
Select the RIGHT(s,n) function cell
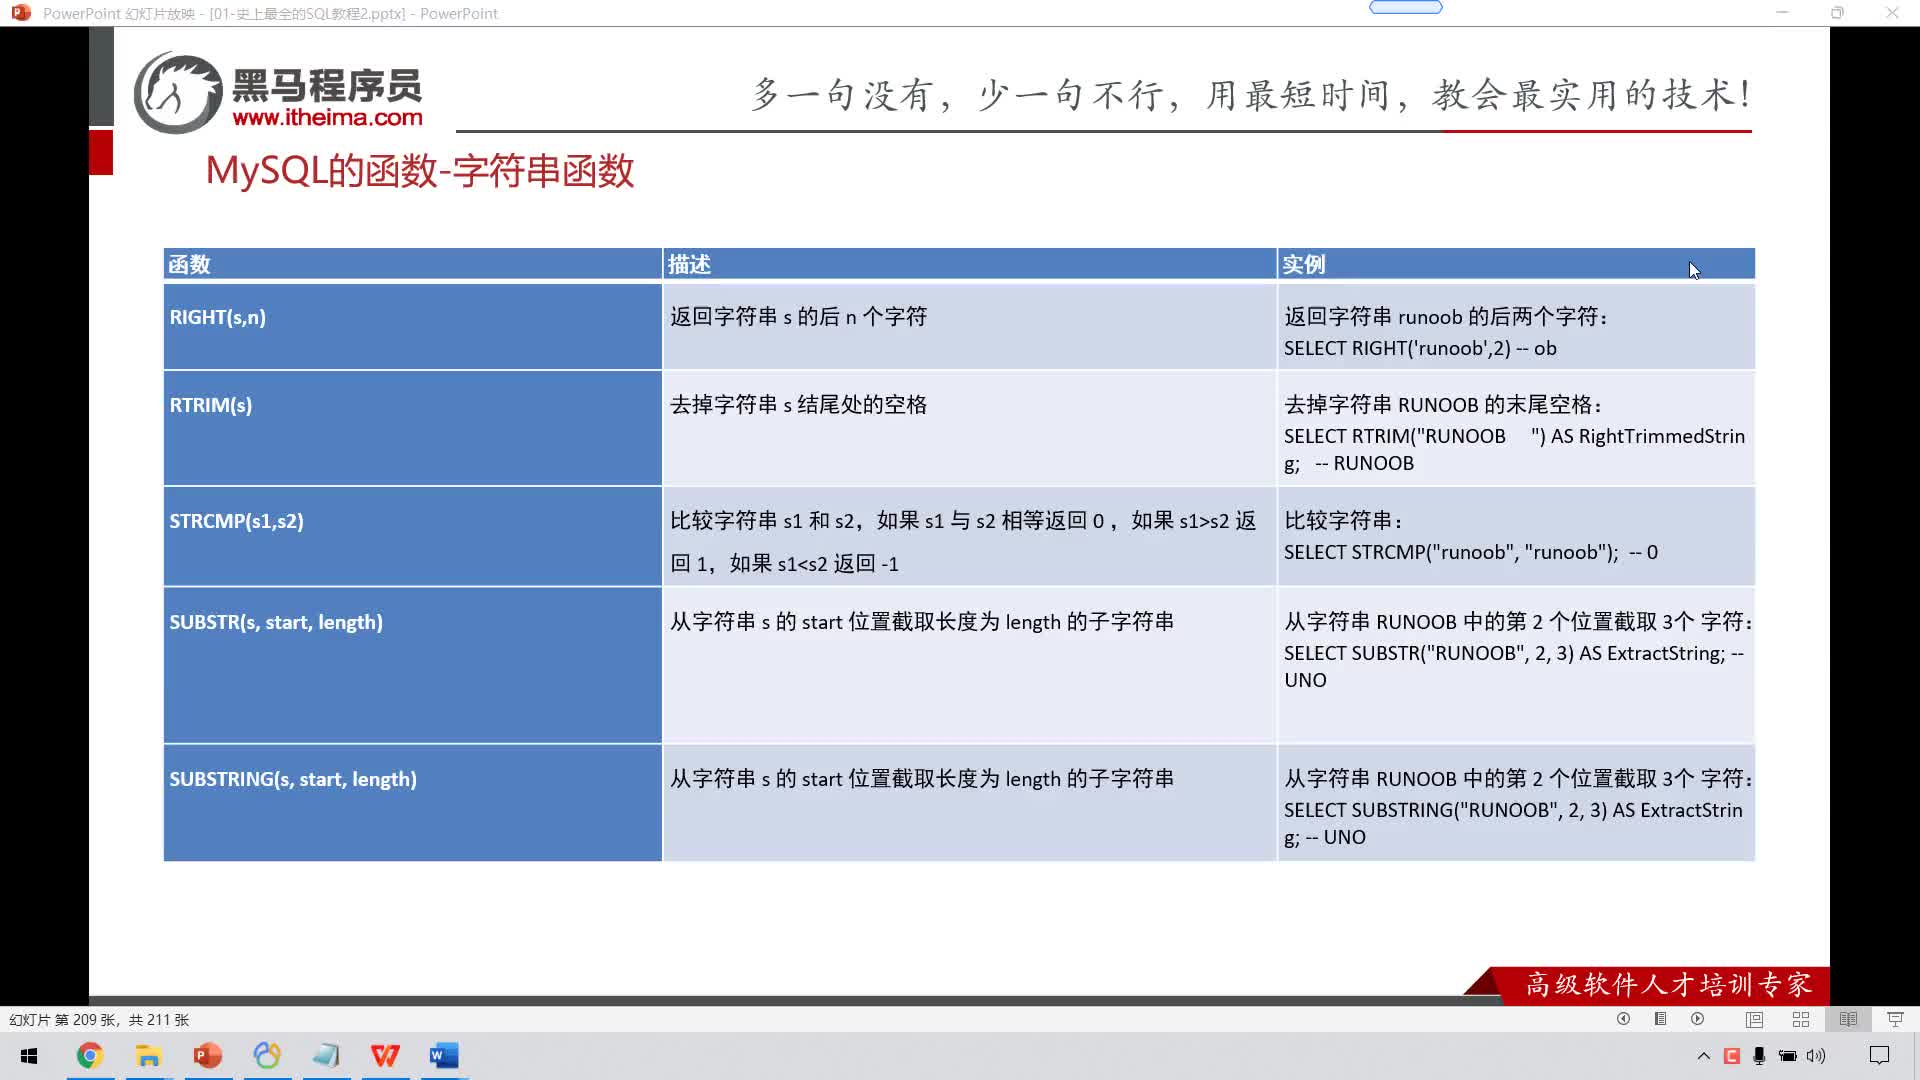[x=412, y=327]
